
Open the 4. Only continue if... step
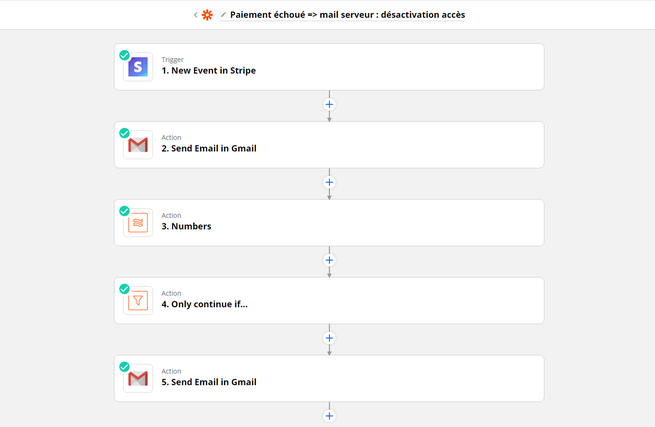coord(329,300)
